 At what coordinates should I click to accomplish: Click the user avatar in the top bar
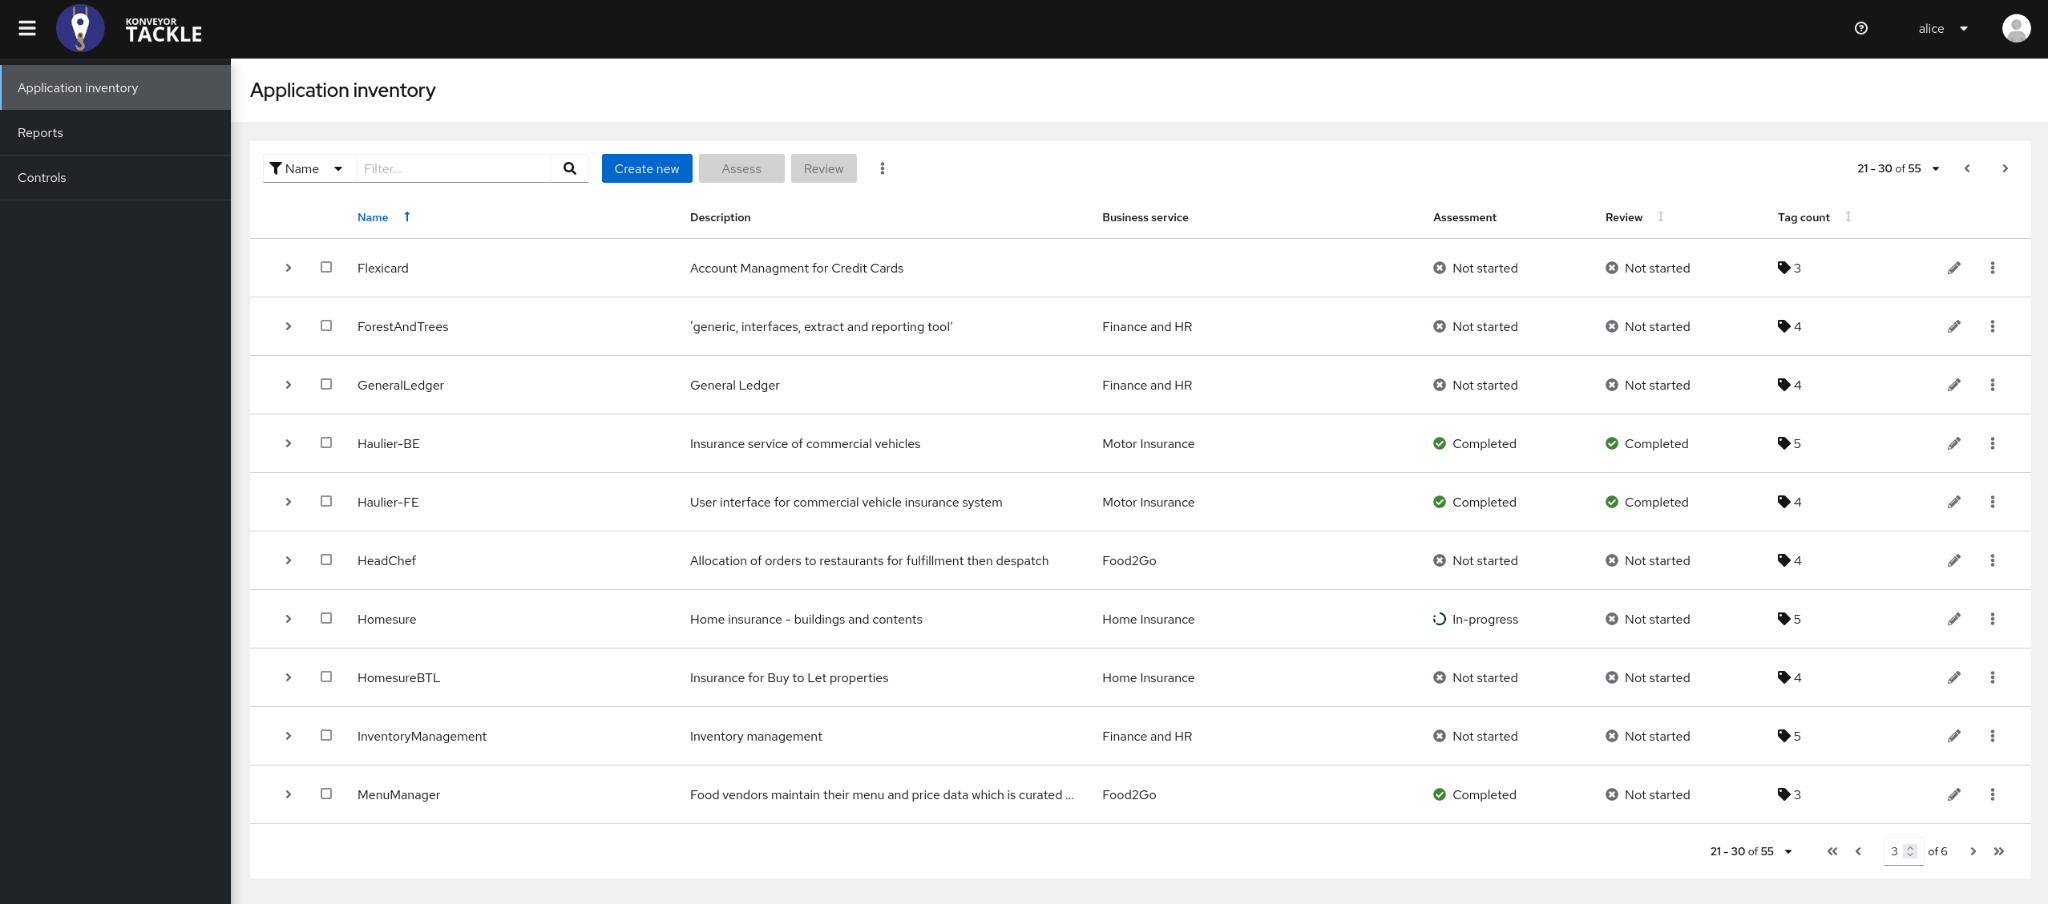[2016, 28]
